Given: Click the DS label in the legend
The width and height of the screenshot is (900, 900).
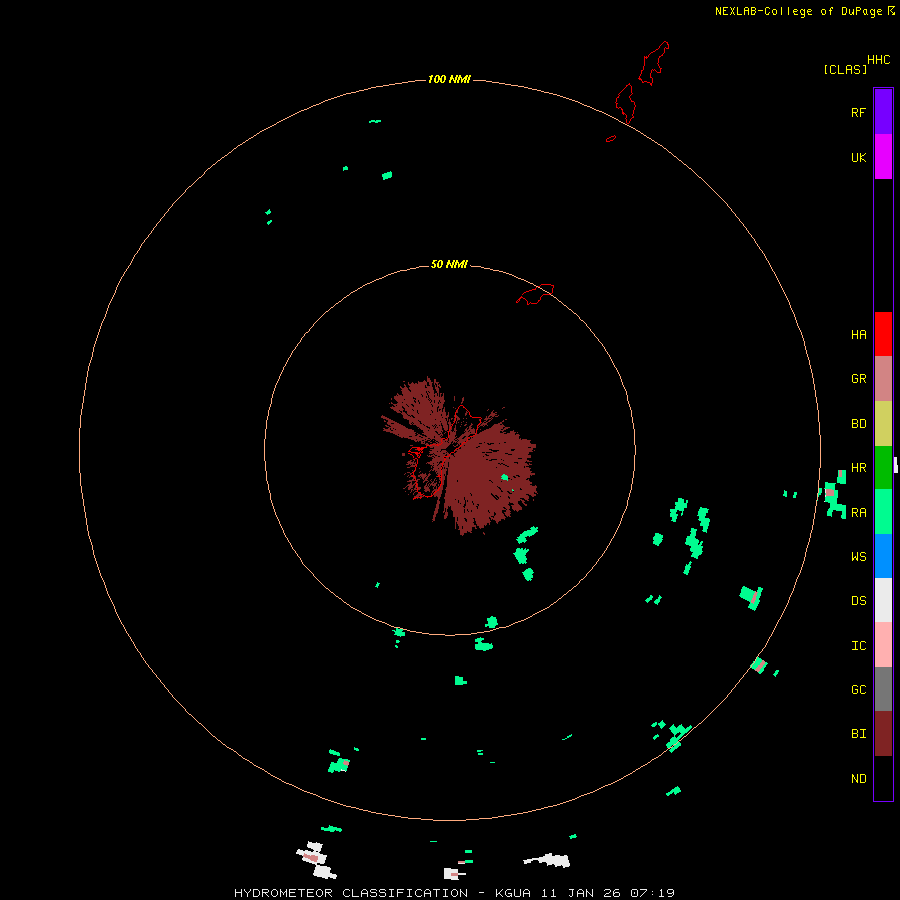Looking at the screenshot, I should click(858, 601).
